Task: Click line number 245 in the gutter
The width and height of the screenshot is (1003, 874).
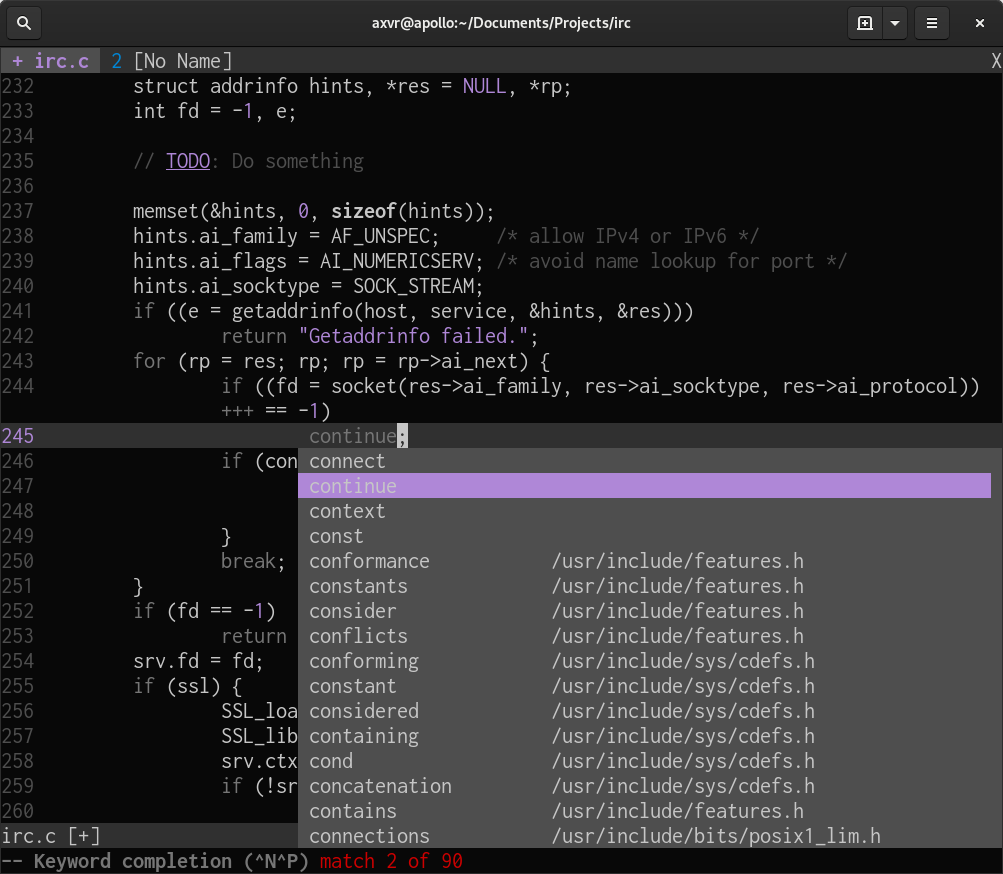Action: pyautogui.click(x=17, y=436)
